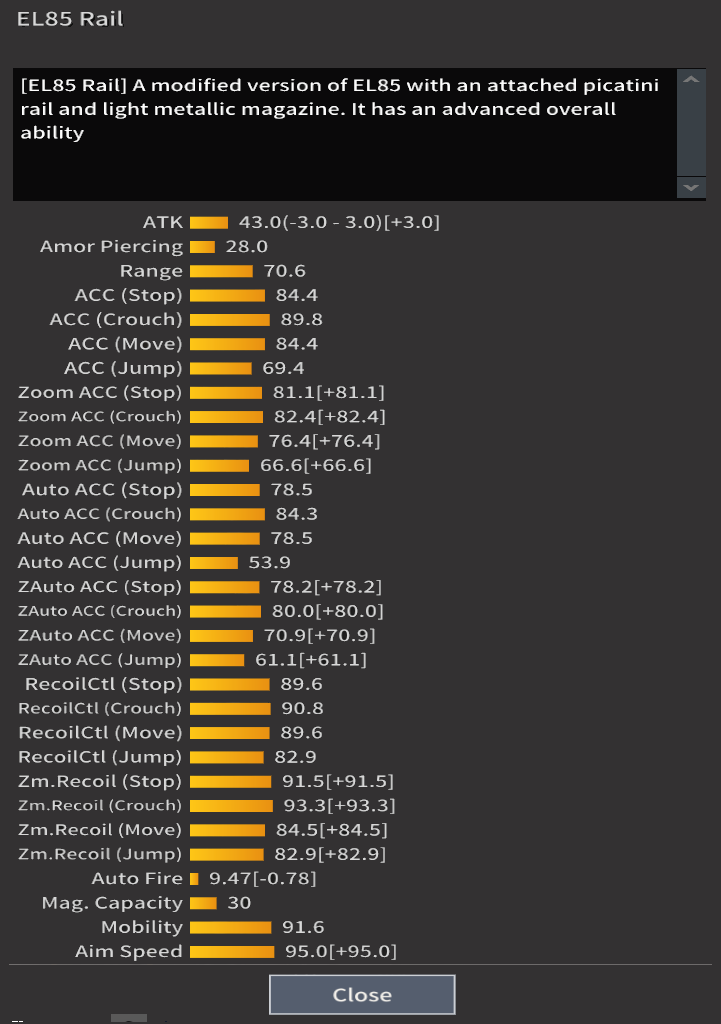Click the small Auto Fire bar

coord(194,879)
